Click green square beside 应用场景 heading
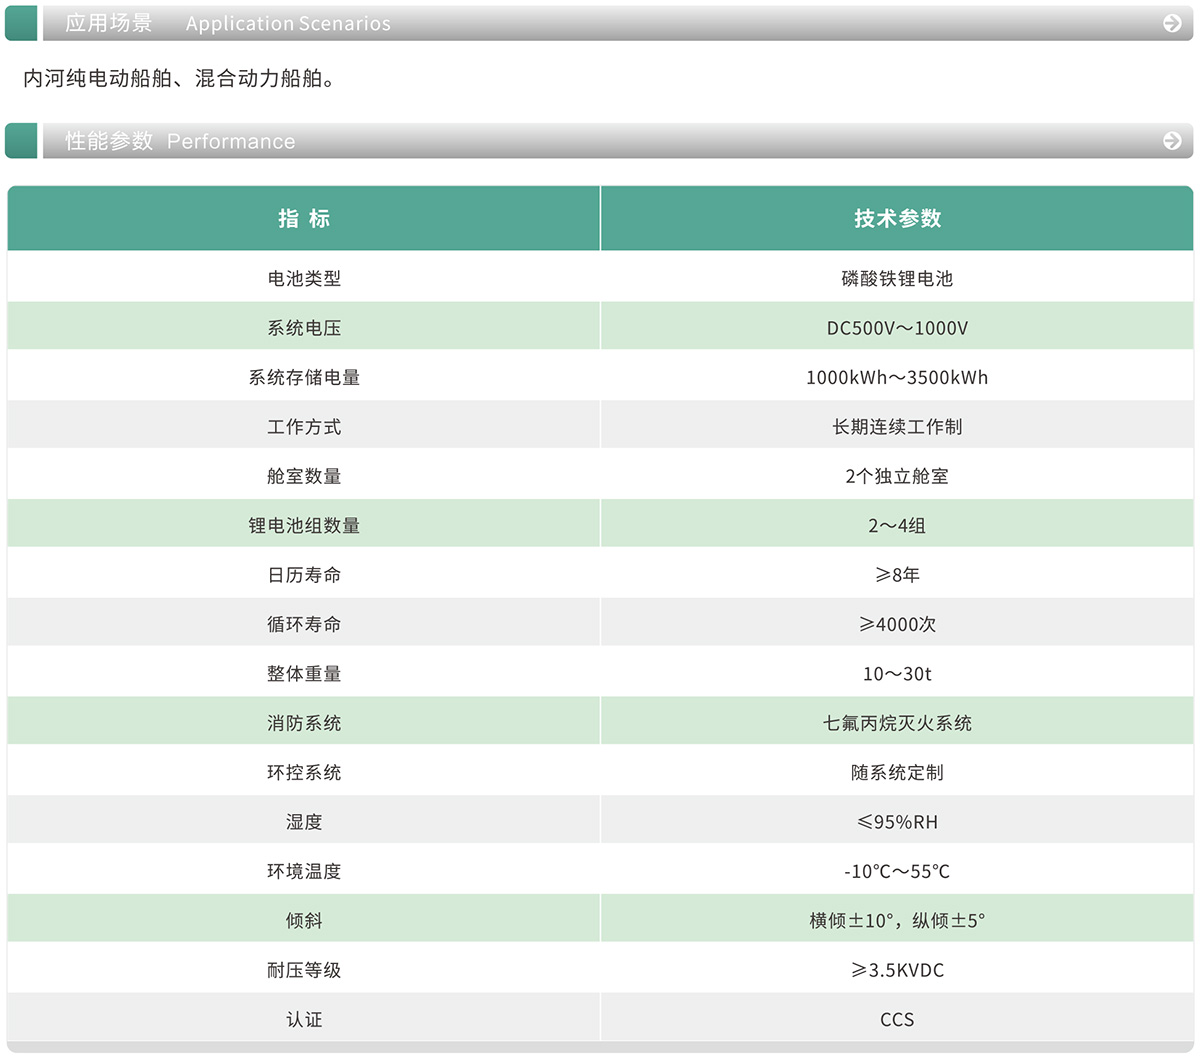Viewport: 1200px width, 1056px height. click(x=21, y=23)
